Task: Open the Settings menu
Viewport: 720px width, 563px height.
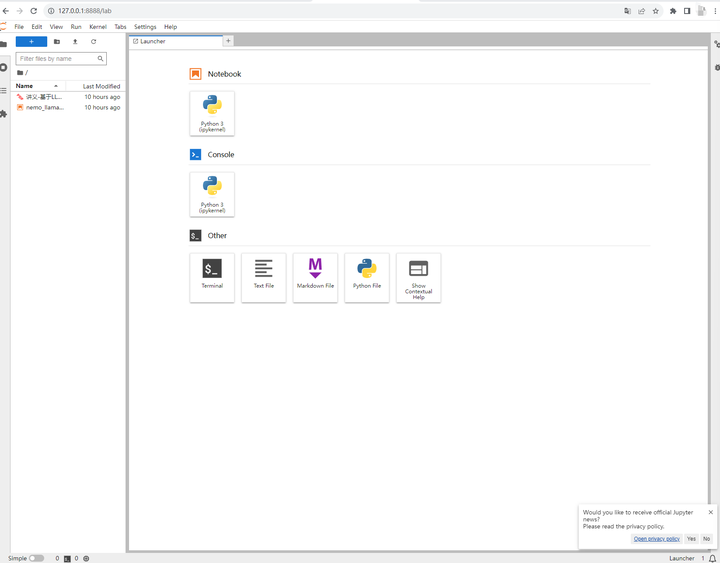Action: pos(145,27)
